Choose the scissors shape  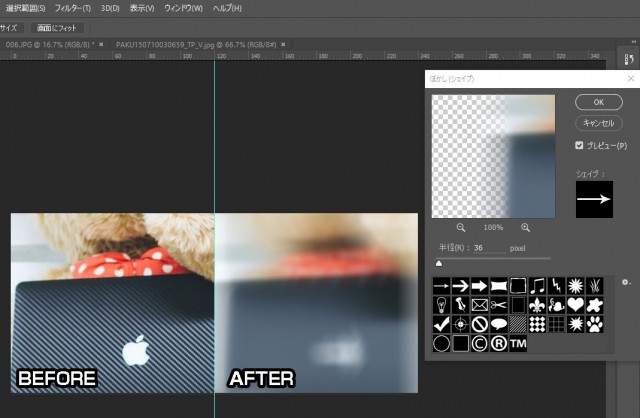pos(500,304)
